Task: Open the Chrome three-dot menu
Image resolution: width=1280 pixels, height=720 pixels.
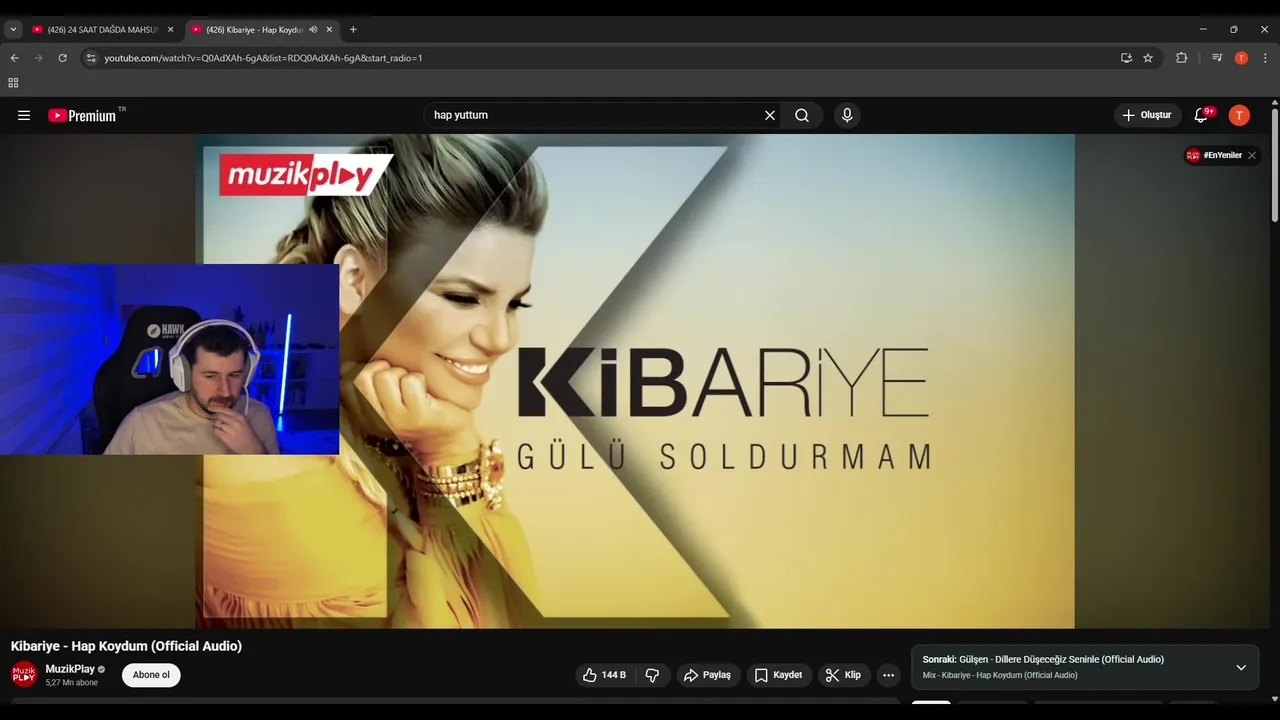Action: [1265, 58]
